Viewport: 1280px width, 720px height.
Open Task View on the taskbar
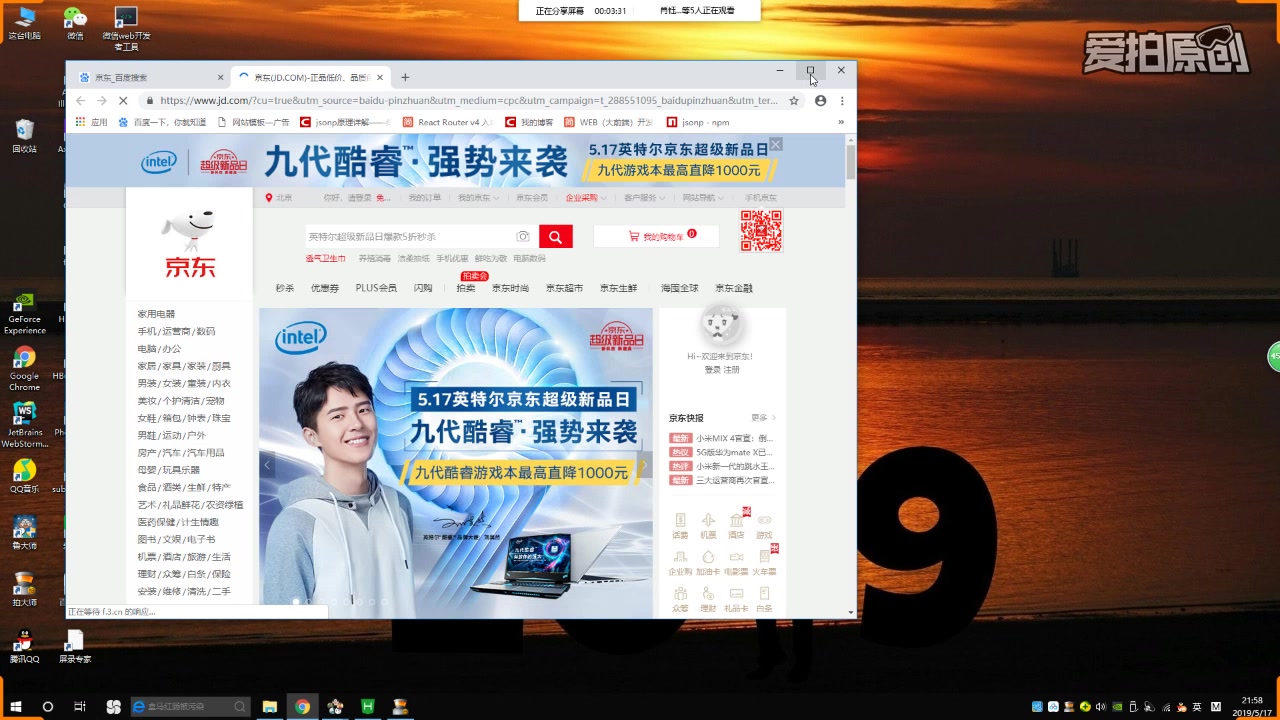tap(80, 706)
